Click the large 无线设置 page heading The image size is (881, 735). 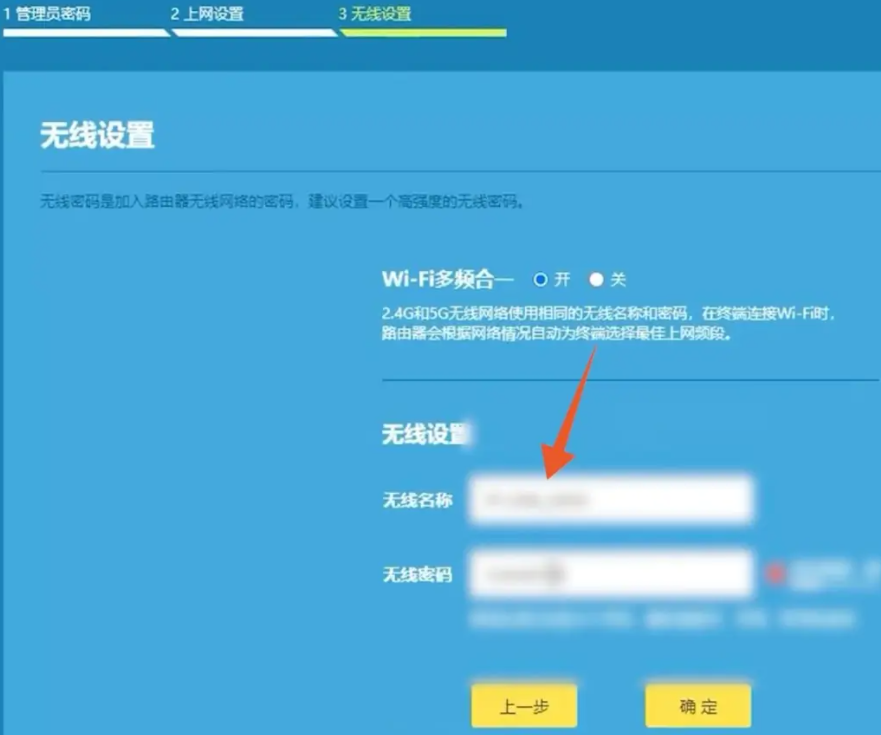97,136
